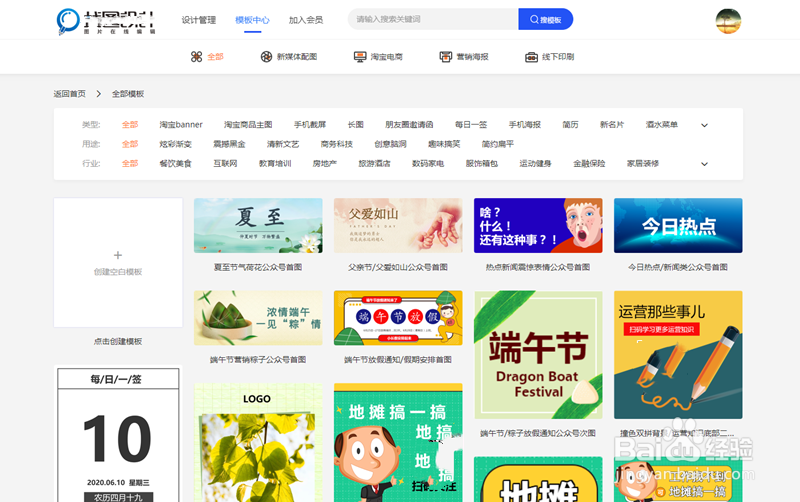Select 全部 in the 用途 filter row
This screenshot has height=502, width=800.
130,144
